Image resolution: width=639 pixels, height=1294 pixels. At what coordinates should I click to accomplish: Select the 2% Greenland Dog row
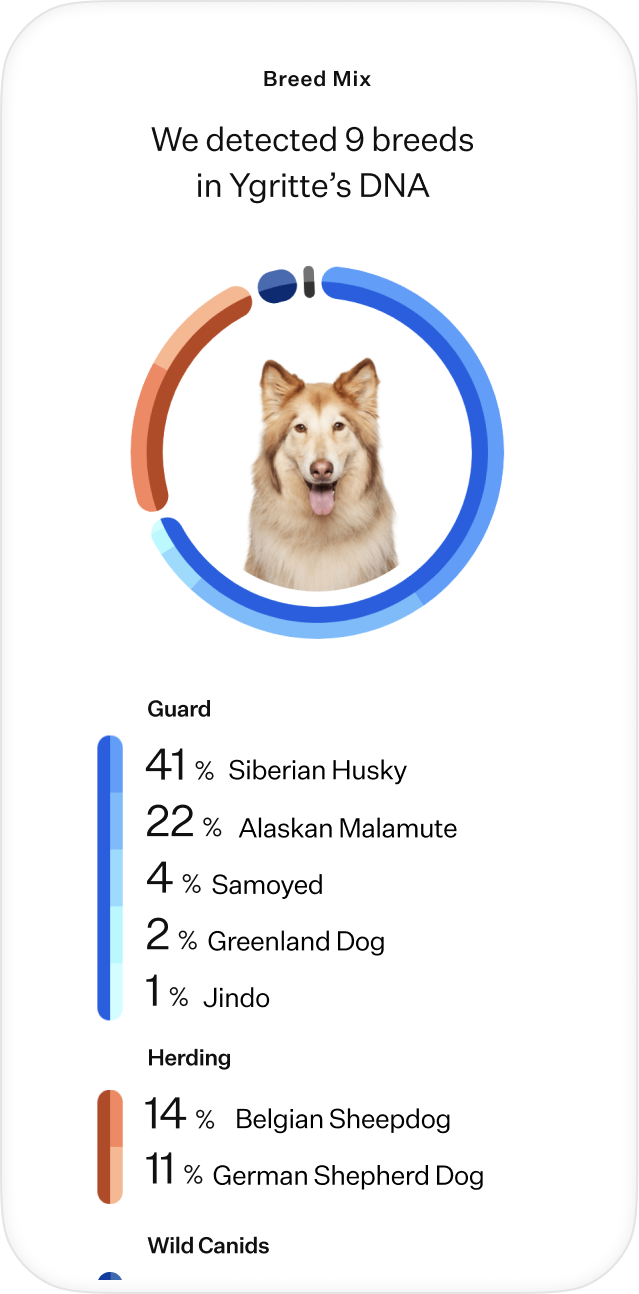(265, 938)
